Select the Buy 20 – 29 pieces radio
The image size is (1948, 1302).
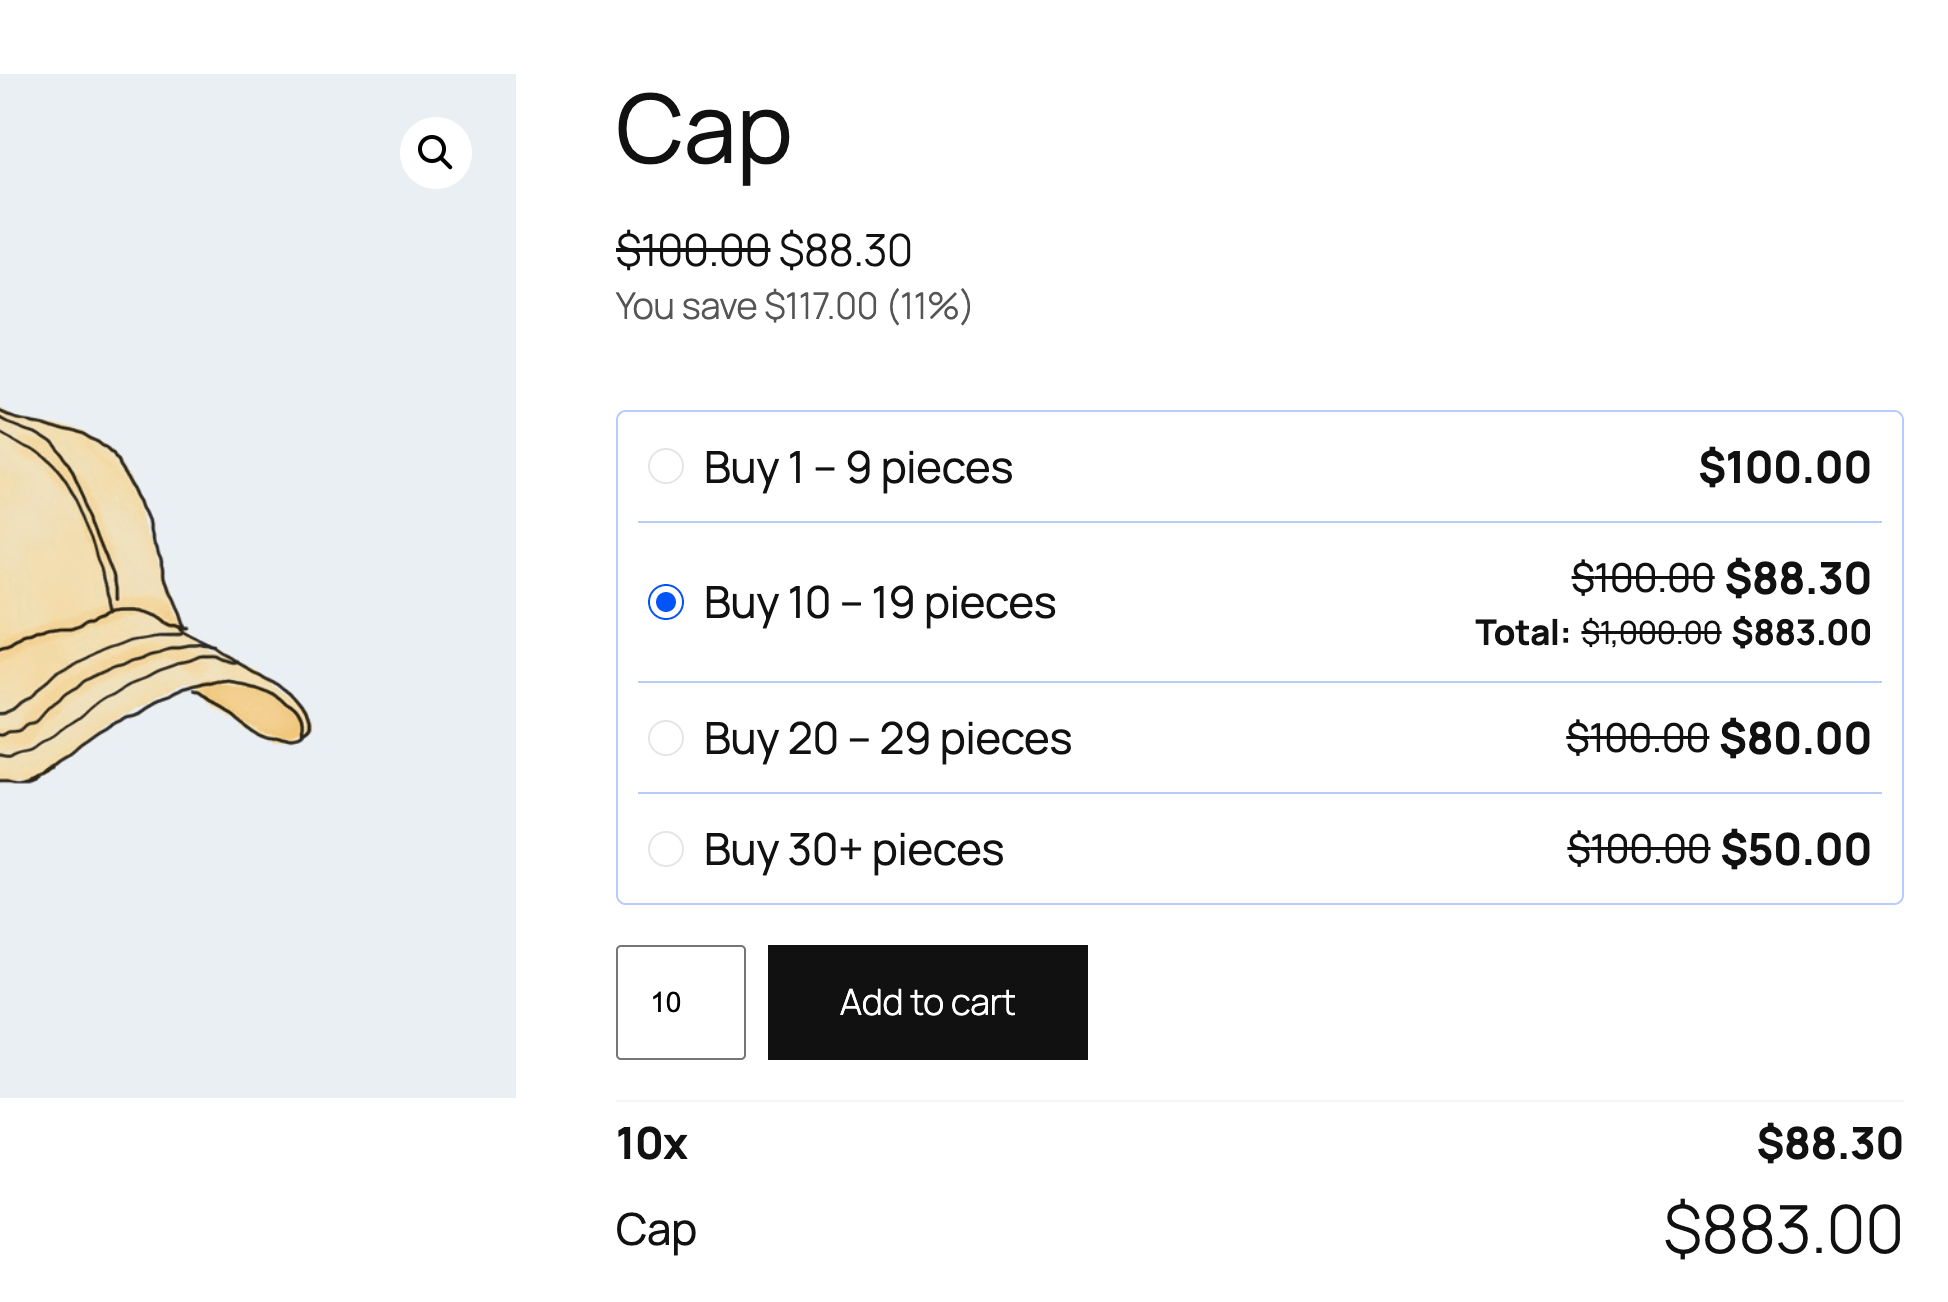tap(666, 738)
